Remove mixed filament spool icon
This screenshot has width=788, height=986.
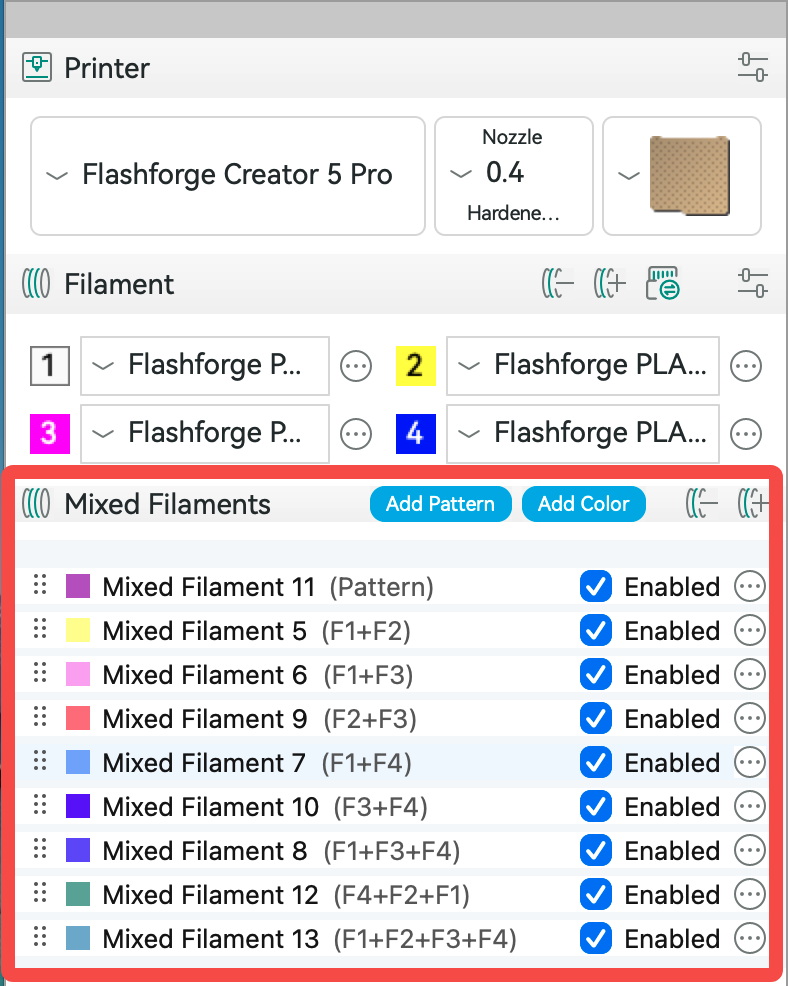tap(702, 504)
